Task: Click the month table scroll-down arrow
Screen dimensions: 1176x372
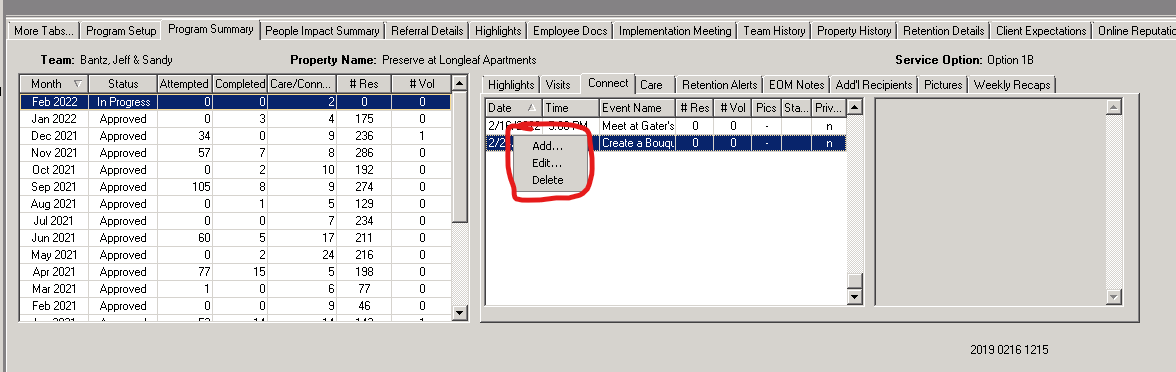Action: point(460,312)
